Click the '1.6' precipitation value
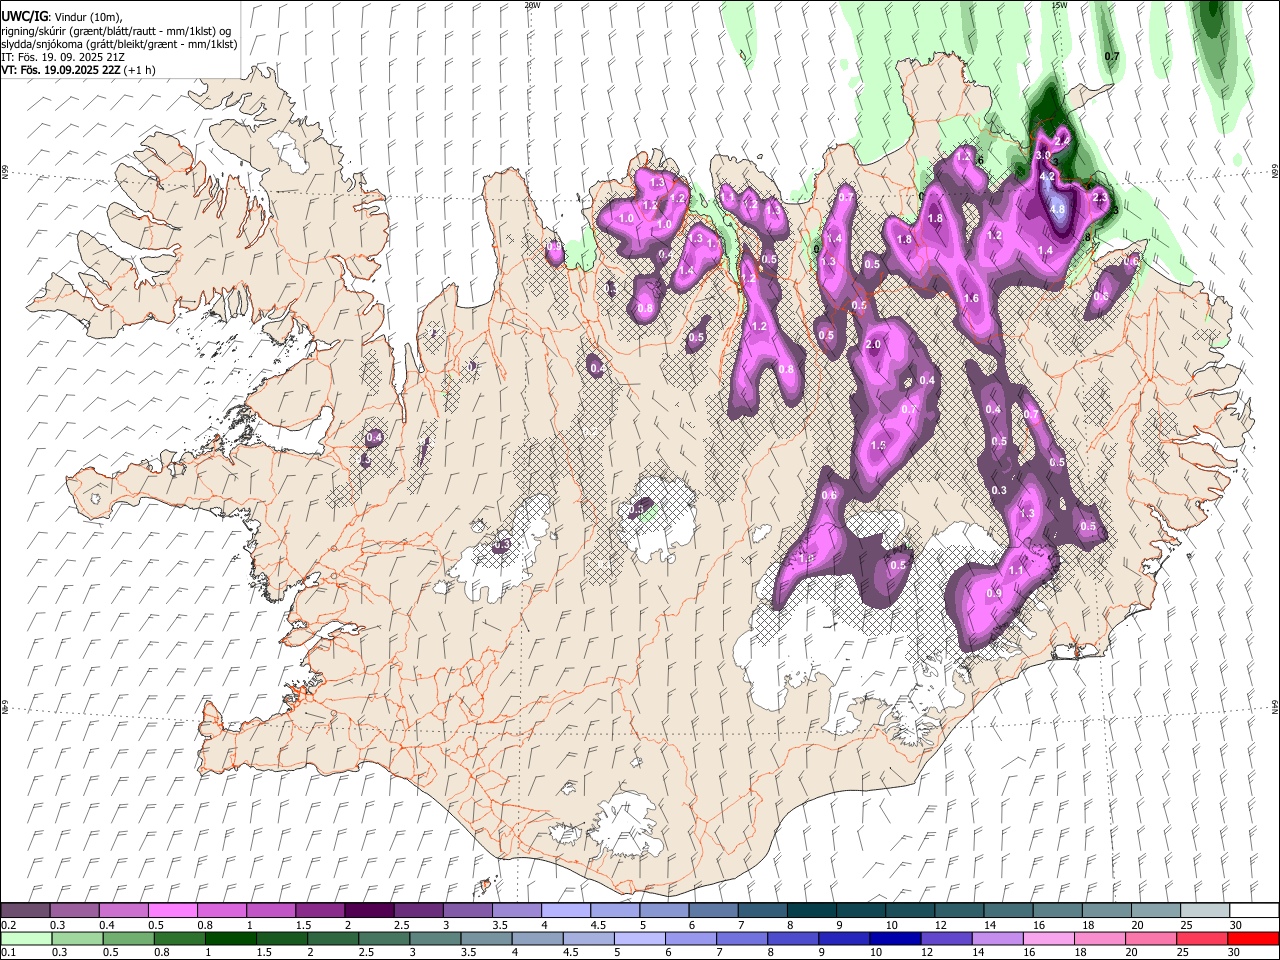This screenshot has width=1280, height=960. (x=971, y=299)
